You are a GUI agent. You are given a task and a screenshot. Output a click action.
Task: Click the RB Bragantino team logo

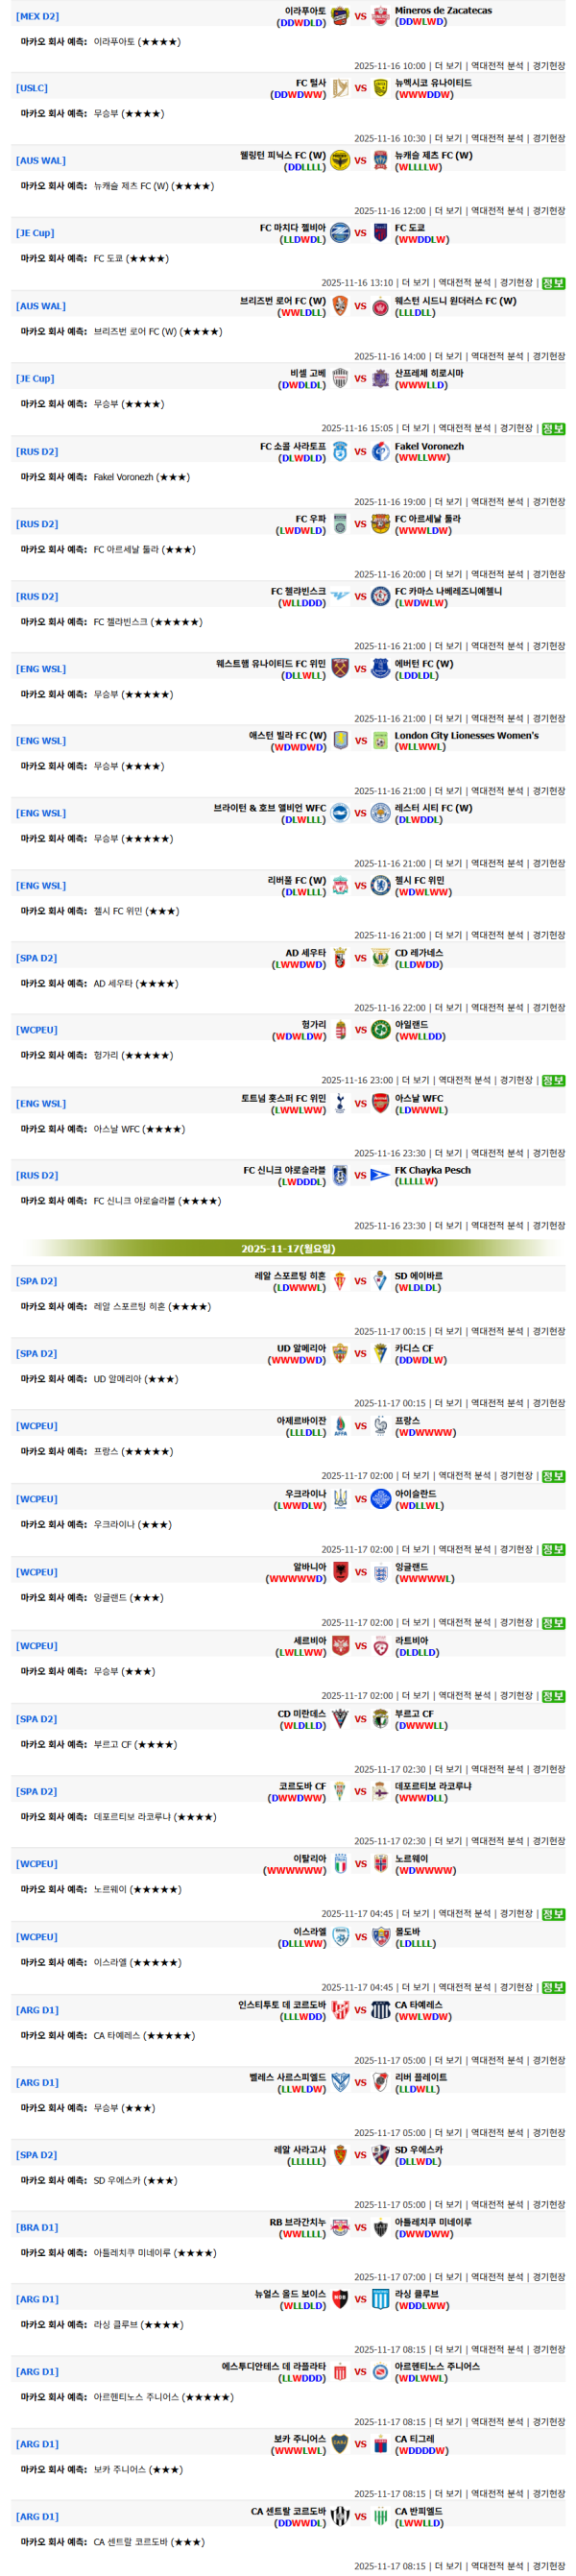tap(340, 2227)
